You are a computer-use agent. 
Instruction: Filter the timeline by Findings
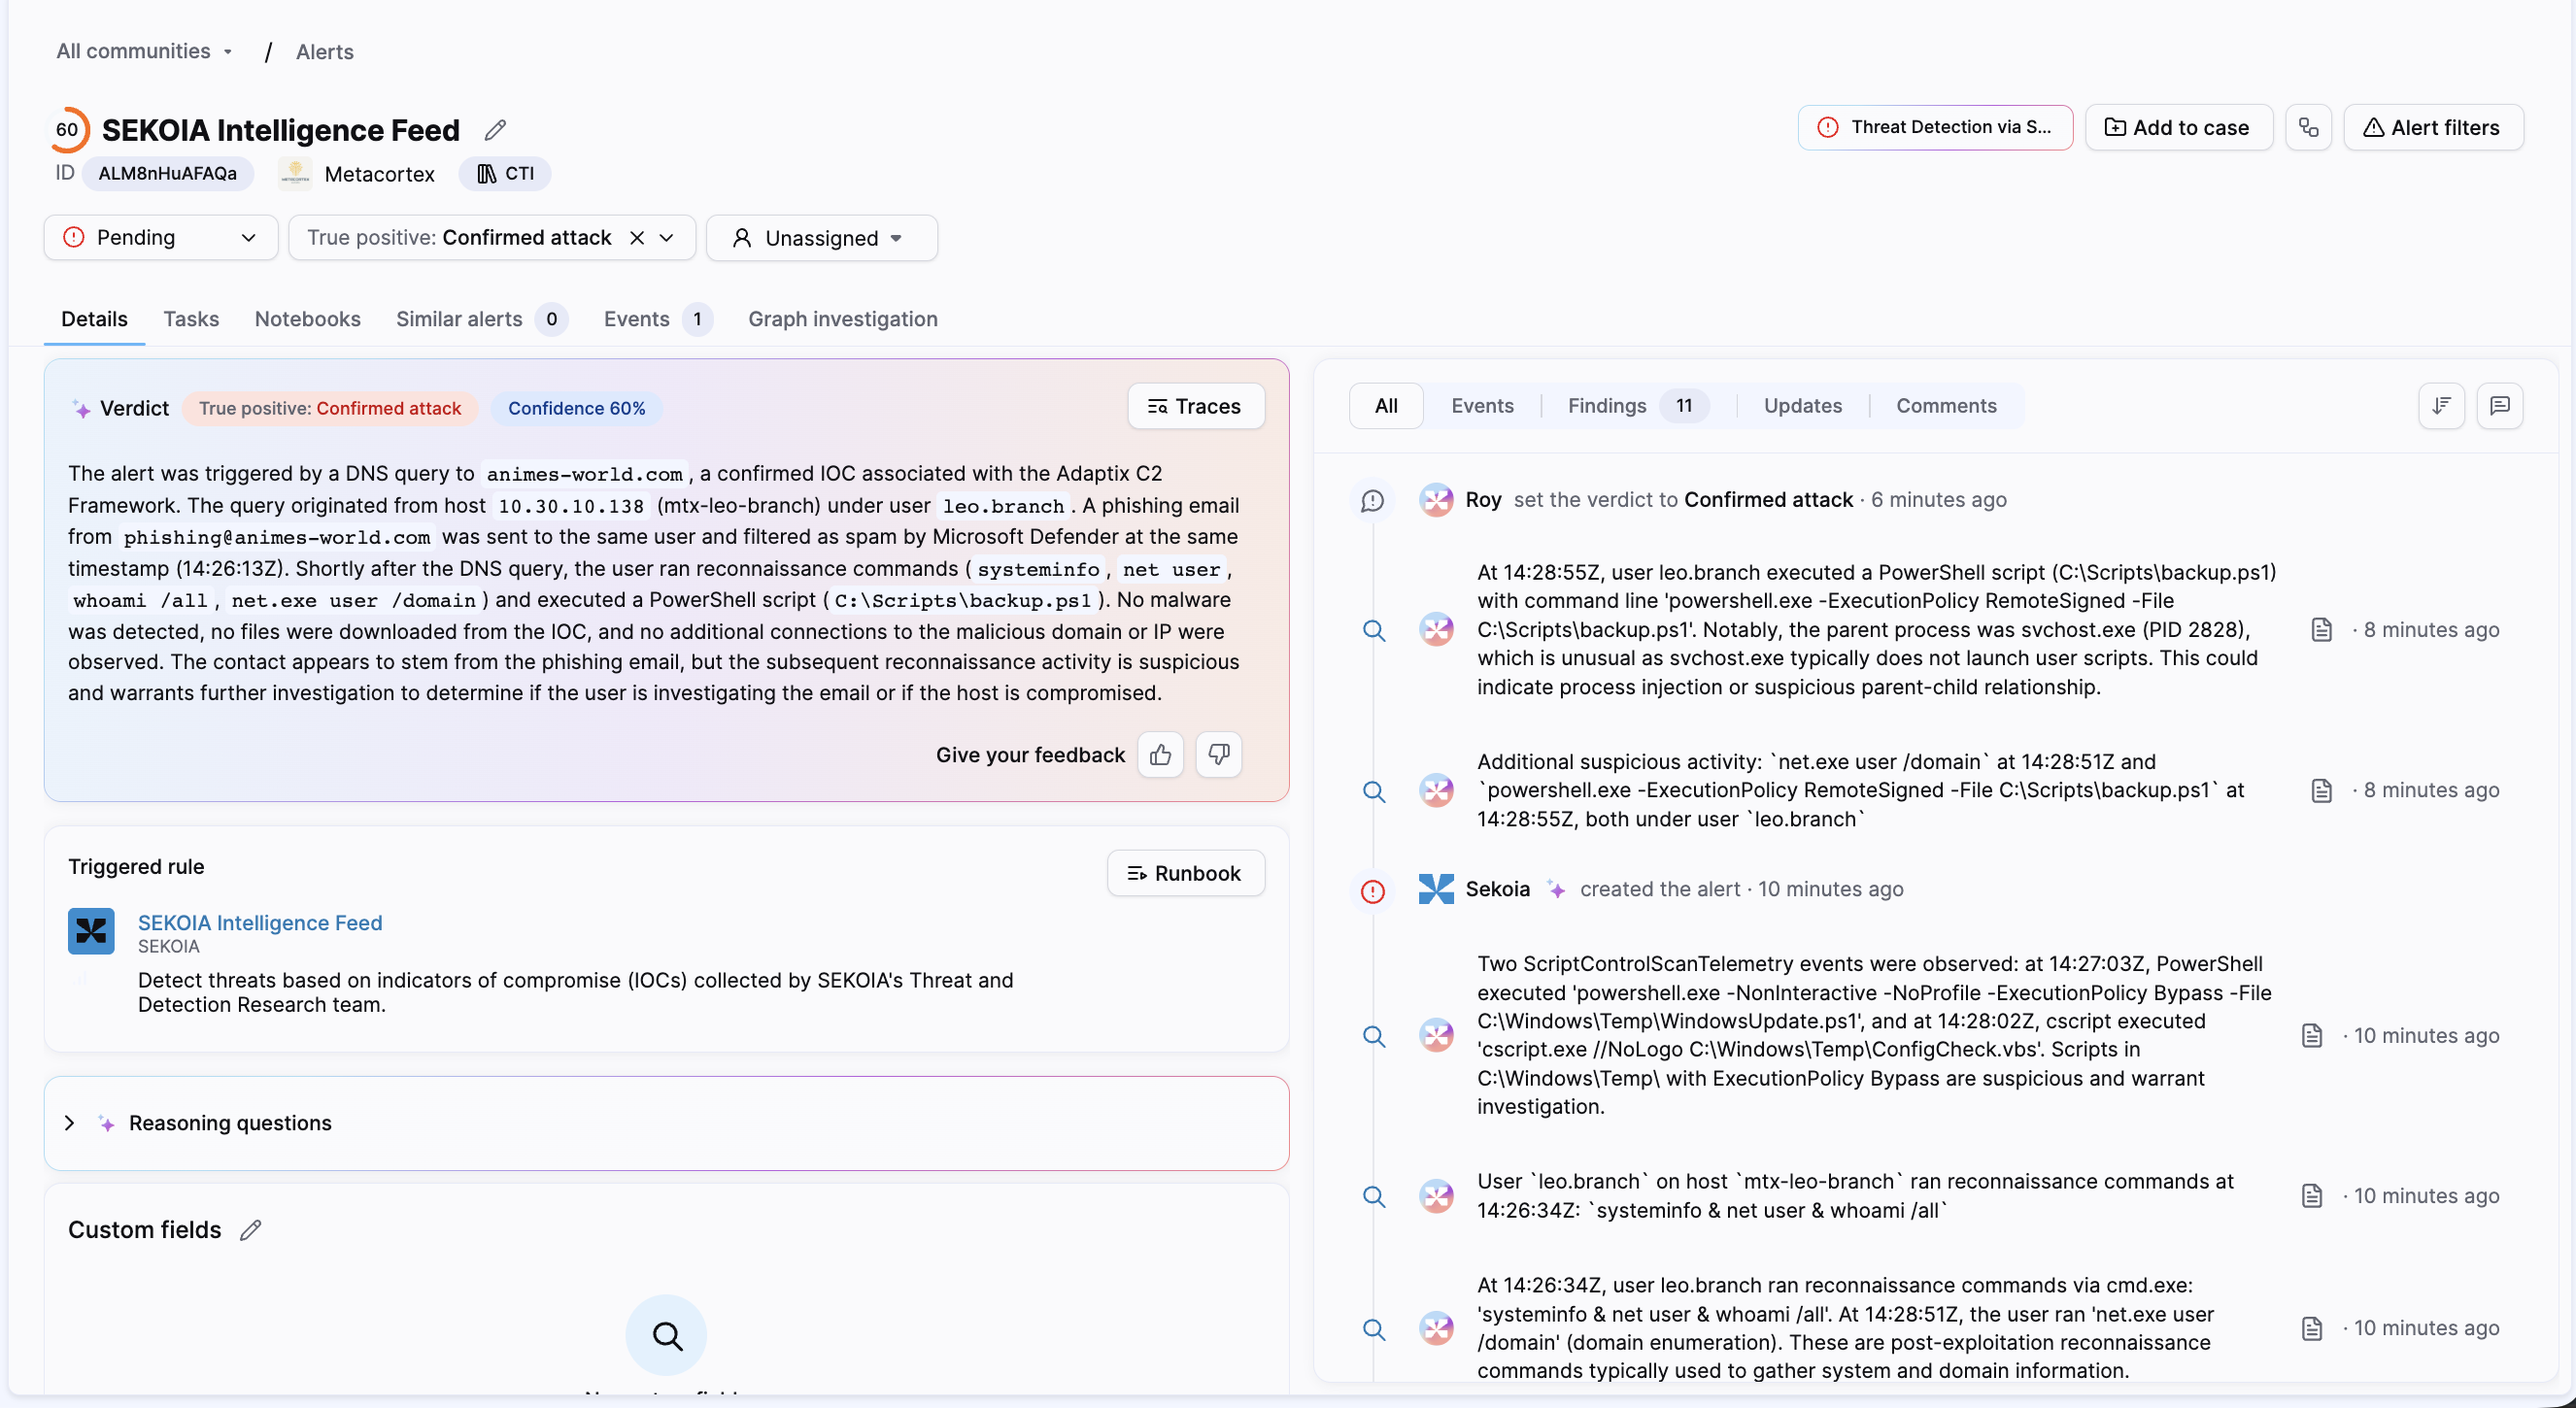1637,406
